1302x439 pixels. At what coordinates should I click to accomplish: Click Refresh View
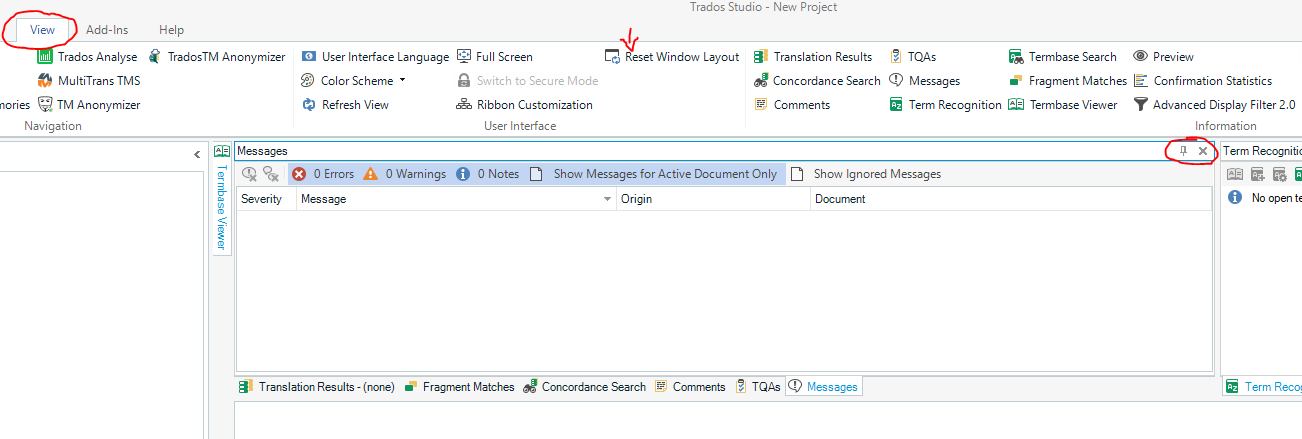click(x=345, y=105)
